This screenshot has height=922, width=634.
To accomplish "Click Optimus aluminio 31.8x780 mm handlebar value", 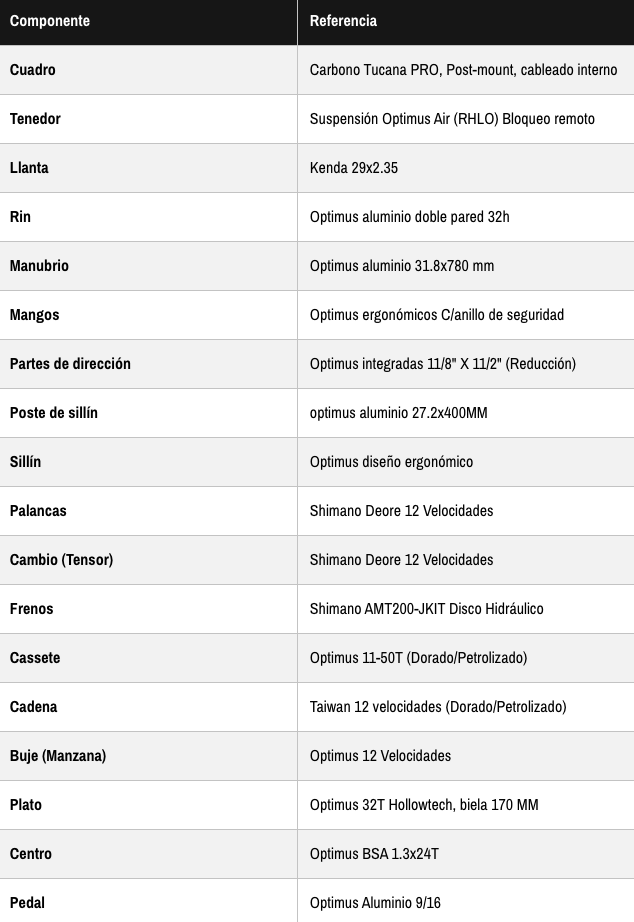I will pos(402,266).
